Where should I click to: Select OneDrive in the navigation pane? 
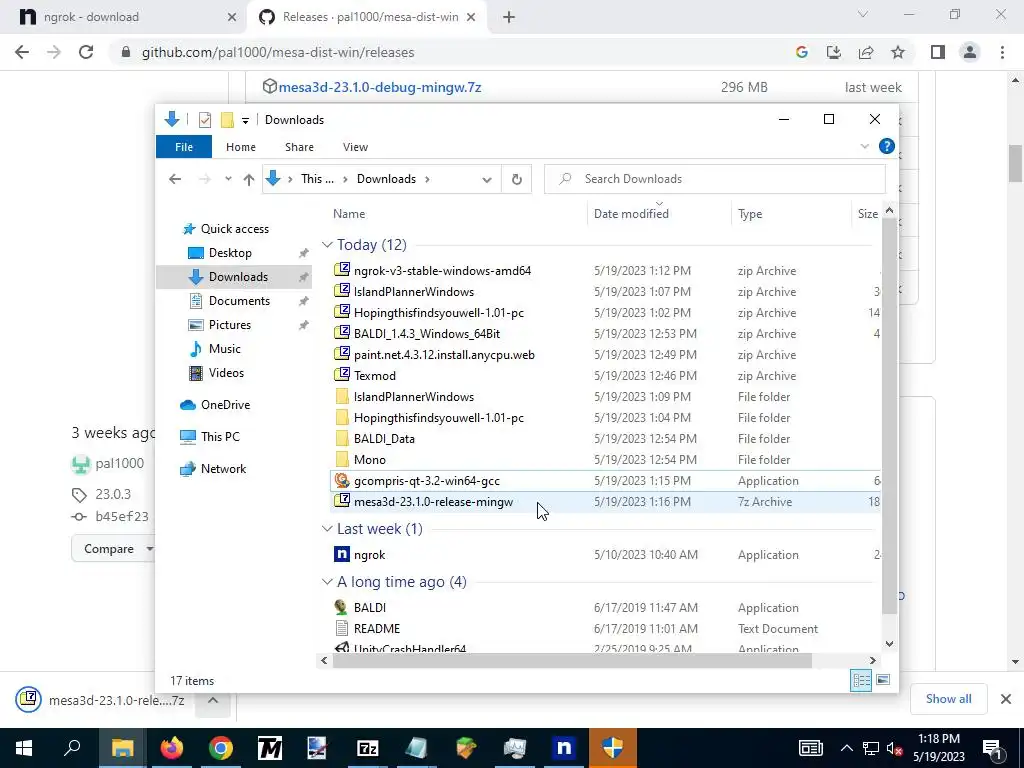225,405
